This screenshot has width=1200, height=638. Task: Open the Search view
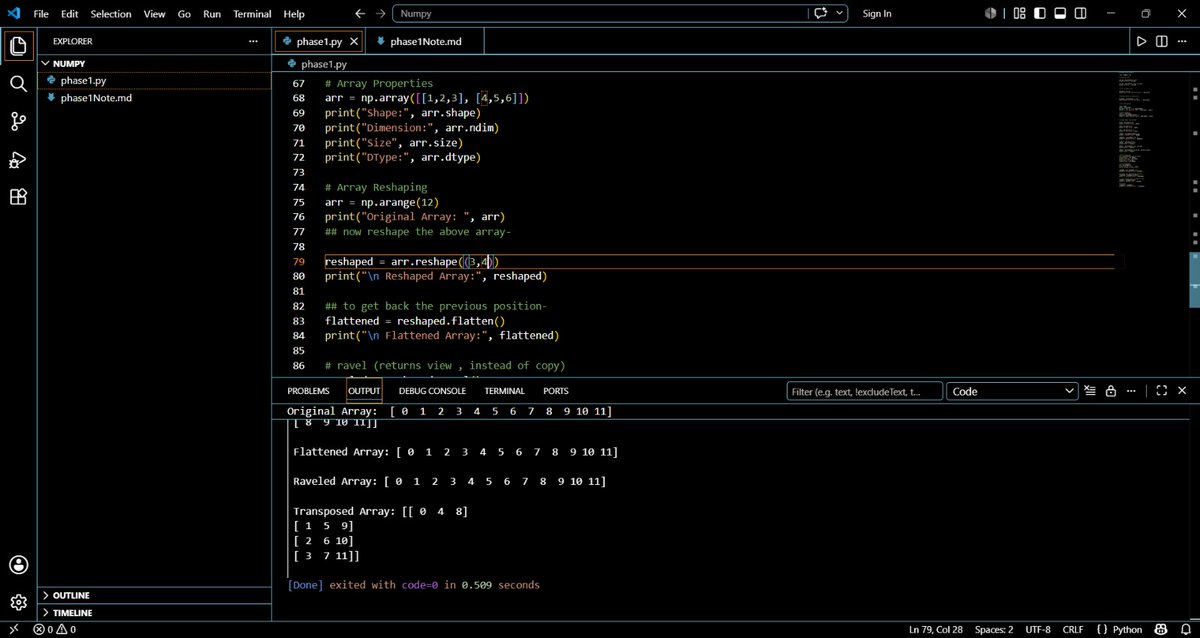(x=18, y=84)
